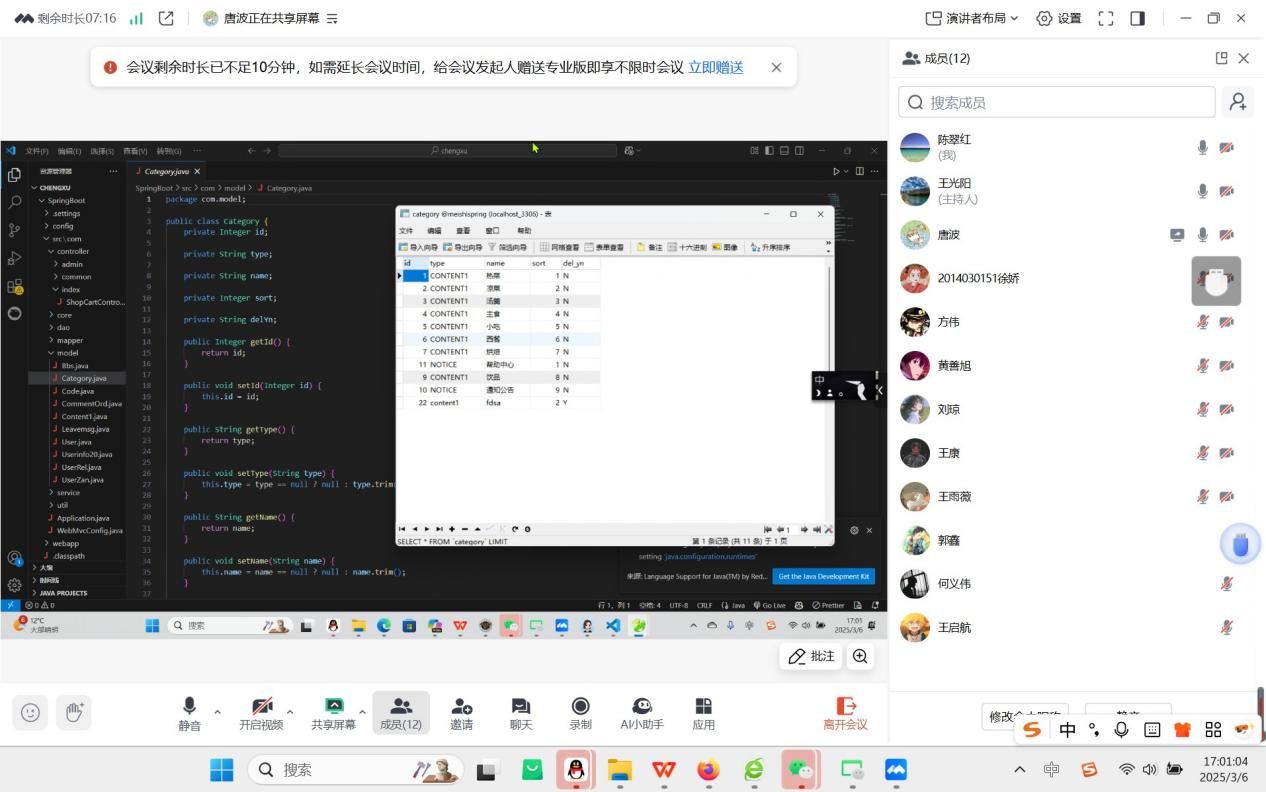Turn on camera with 开启视频
This screenshot has width=1266, height=792.
point(261,713)
